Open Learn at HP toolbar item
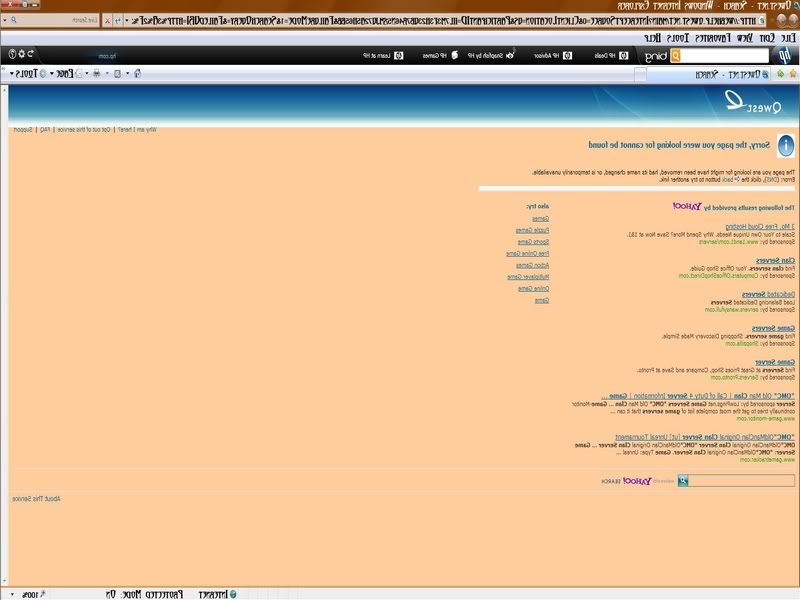 click(383, 56)
